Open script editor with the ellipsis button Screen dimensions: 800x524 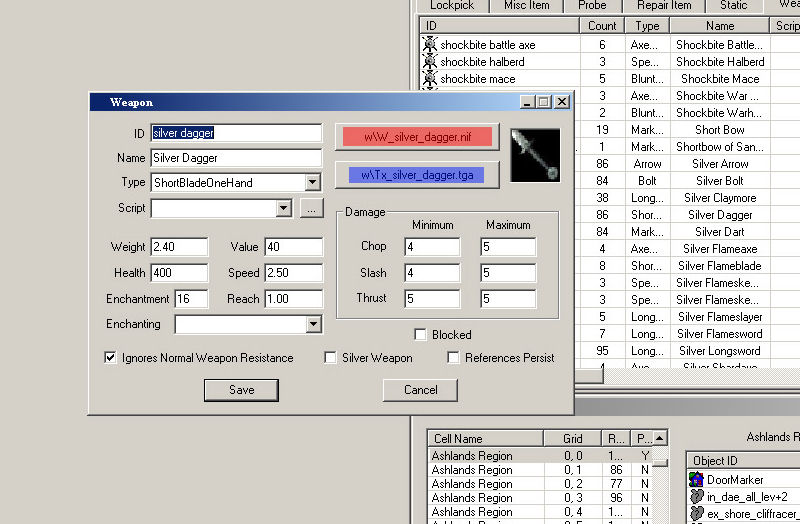(x=312, y=208)
